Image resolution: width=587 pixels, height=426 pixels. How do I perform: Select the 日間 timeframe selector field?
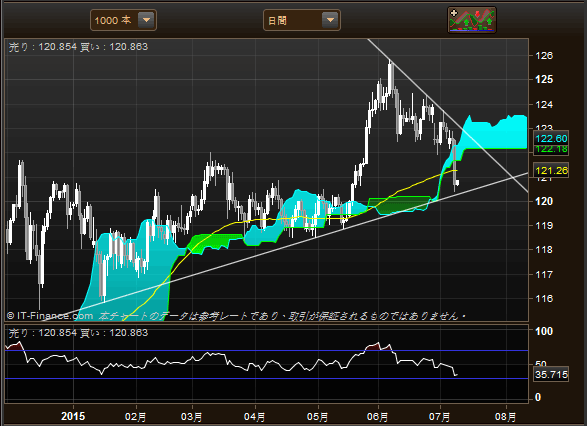click(302, 20)
